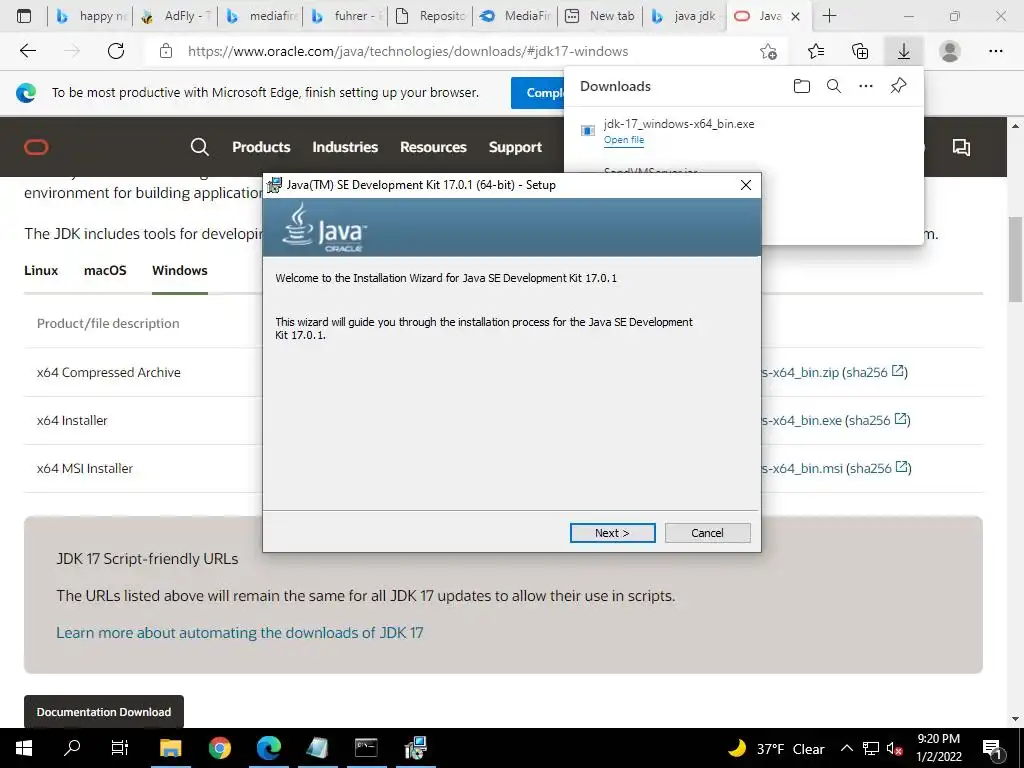Search downloads with the magnifier icon
Viewport: 1024px width, 768px height.
point(834,86)
